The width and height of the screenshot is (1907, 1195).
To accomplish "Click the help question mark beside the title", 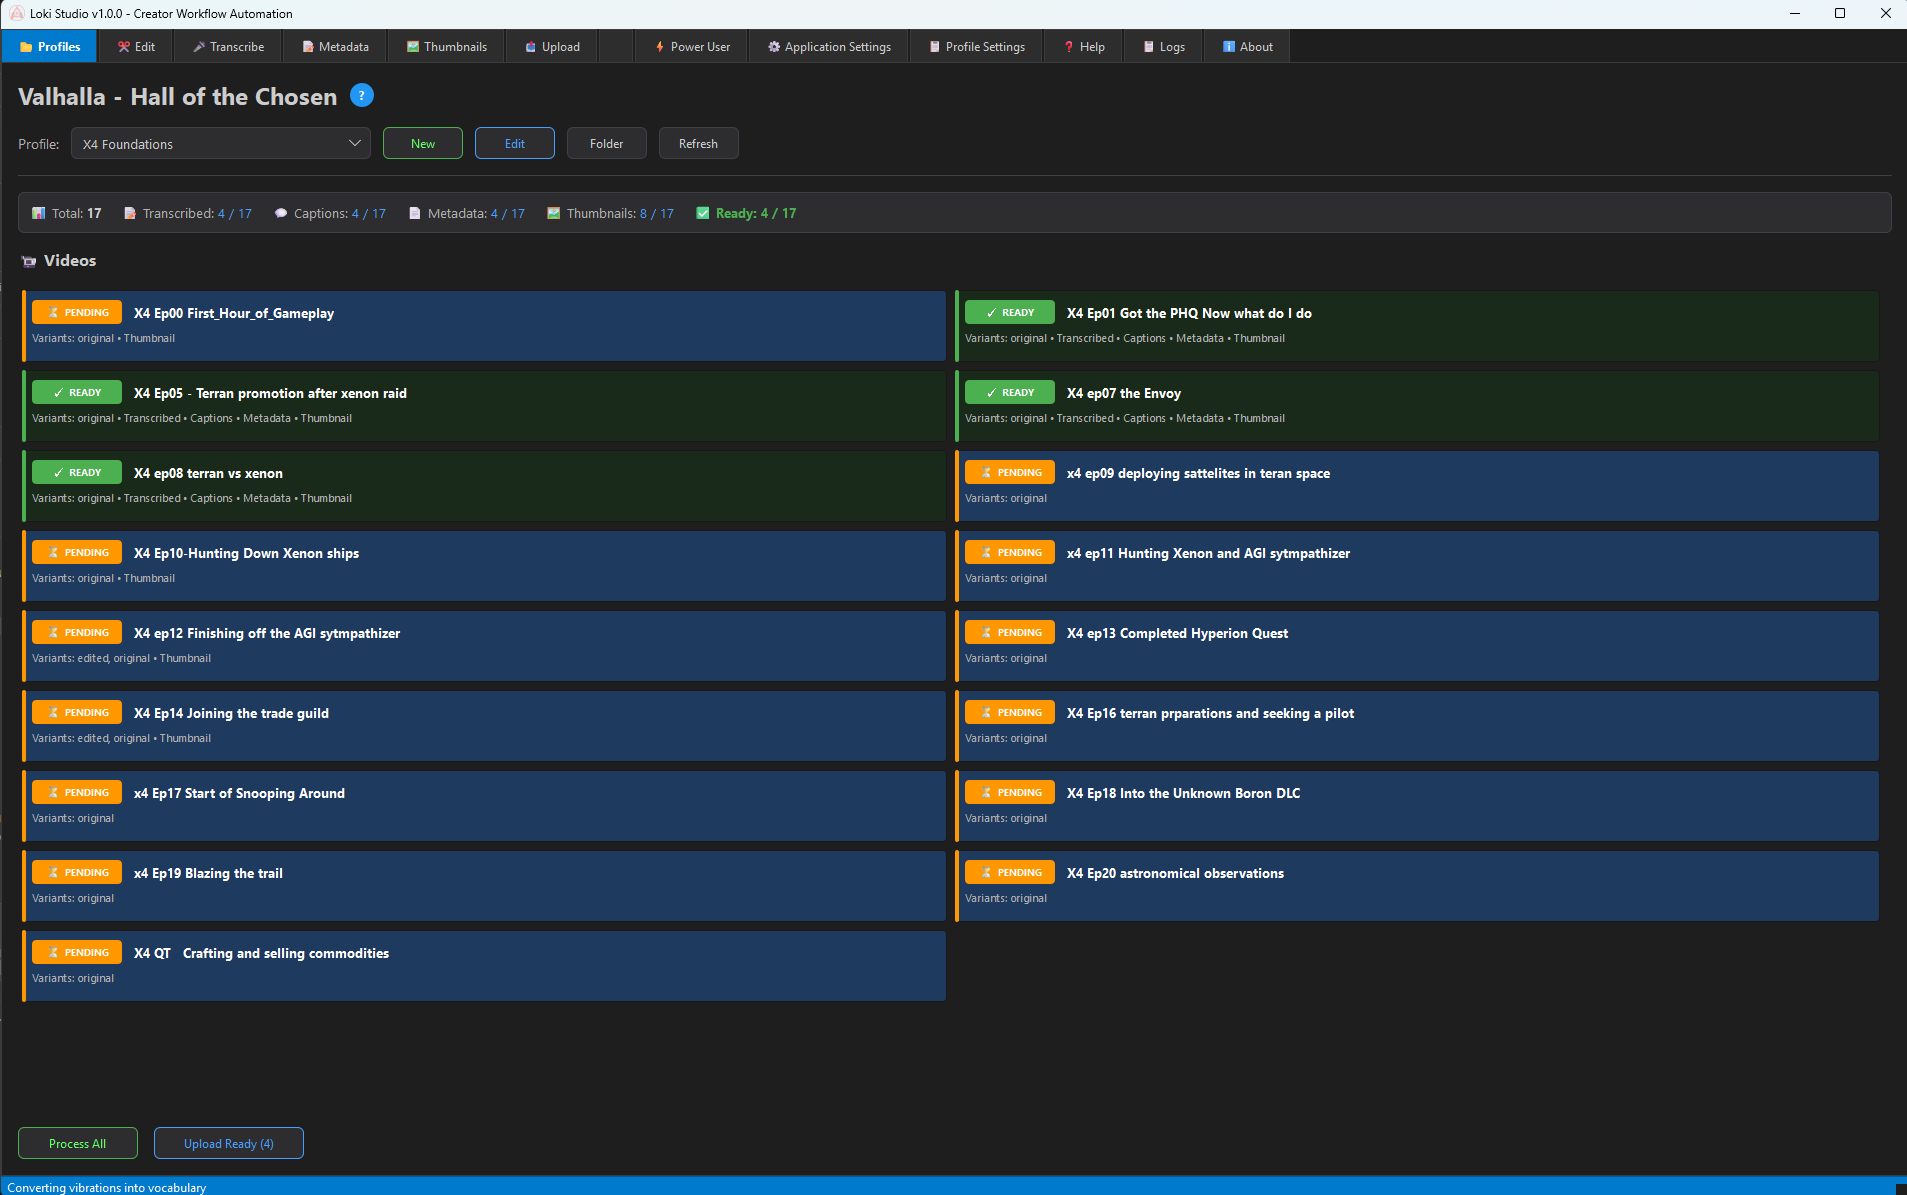I will pyautogui.click(x=361, y=95).
